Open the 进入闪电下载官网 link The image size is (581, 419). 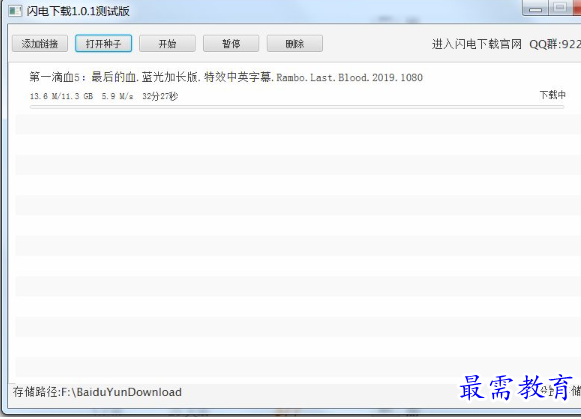pyautogui.click(x=477, y=44)
